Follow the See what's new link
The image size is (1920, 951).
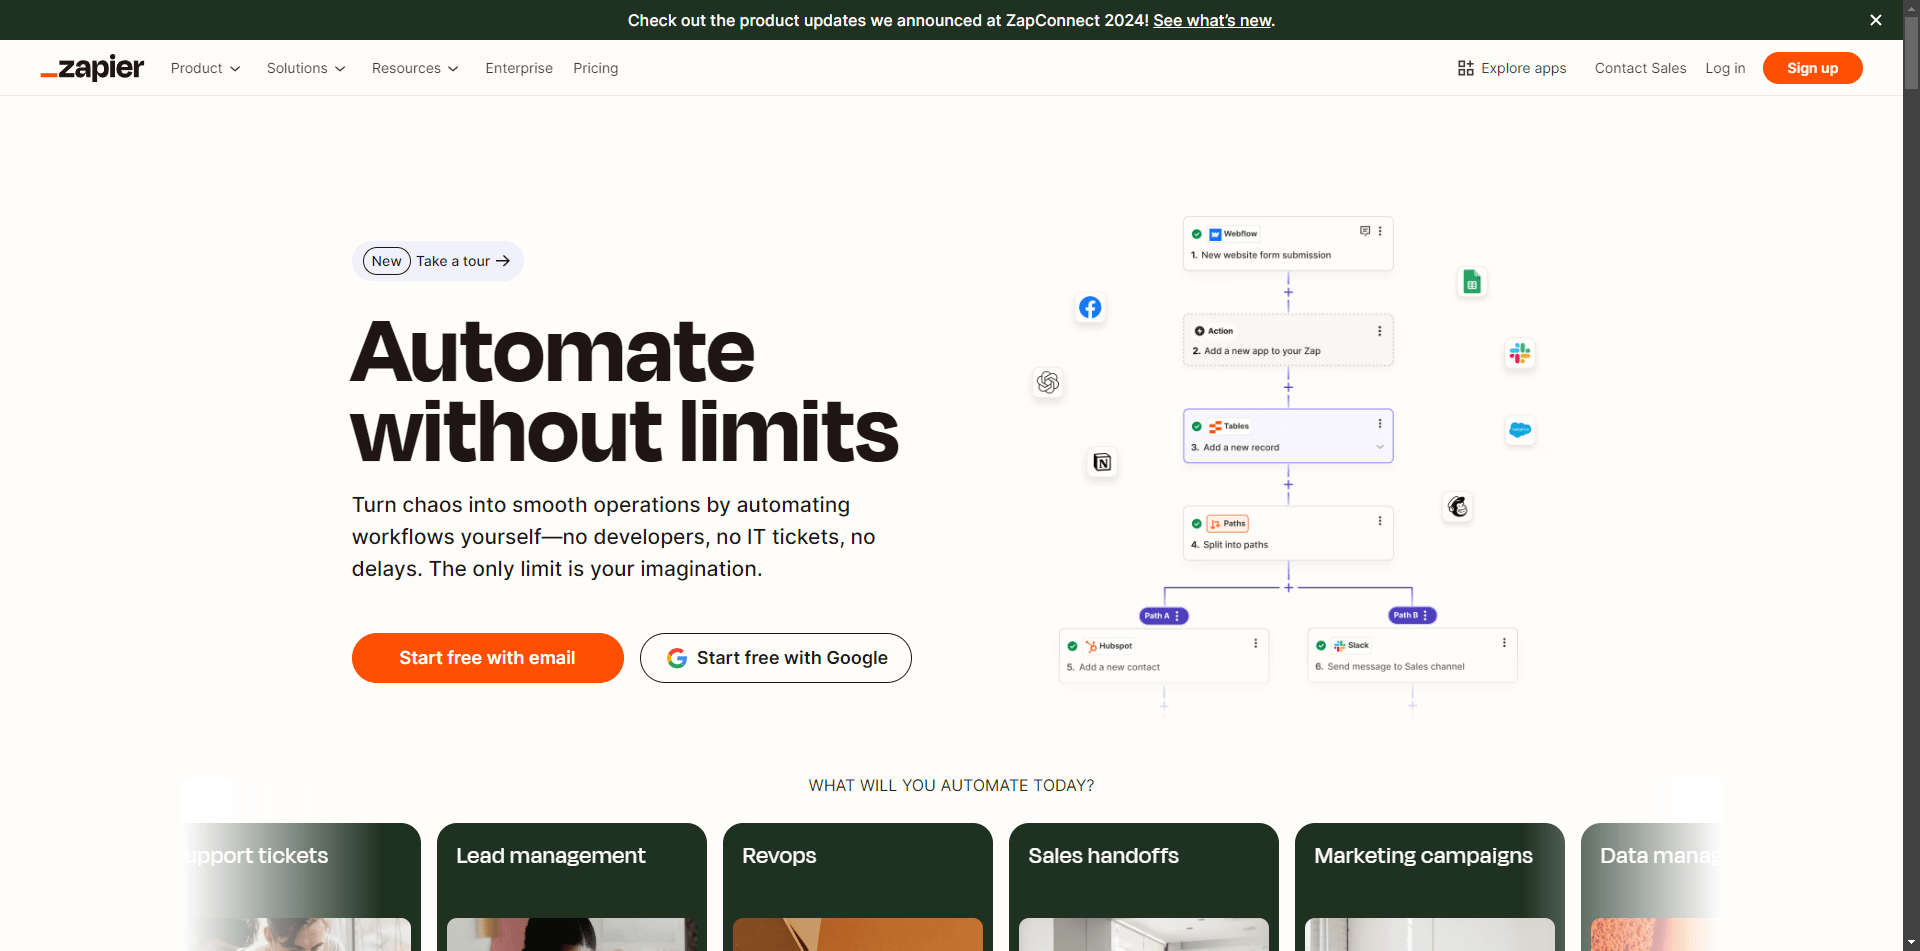click(x=1212, y=20)
